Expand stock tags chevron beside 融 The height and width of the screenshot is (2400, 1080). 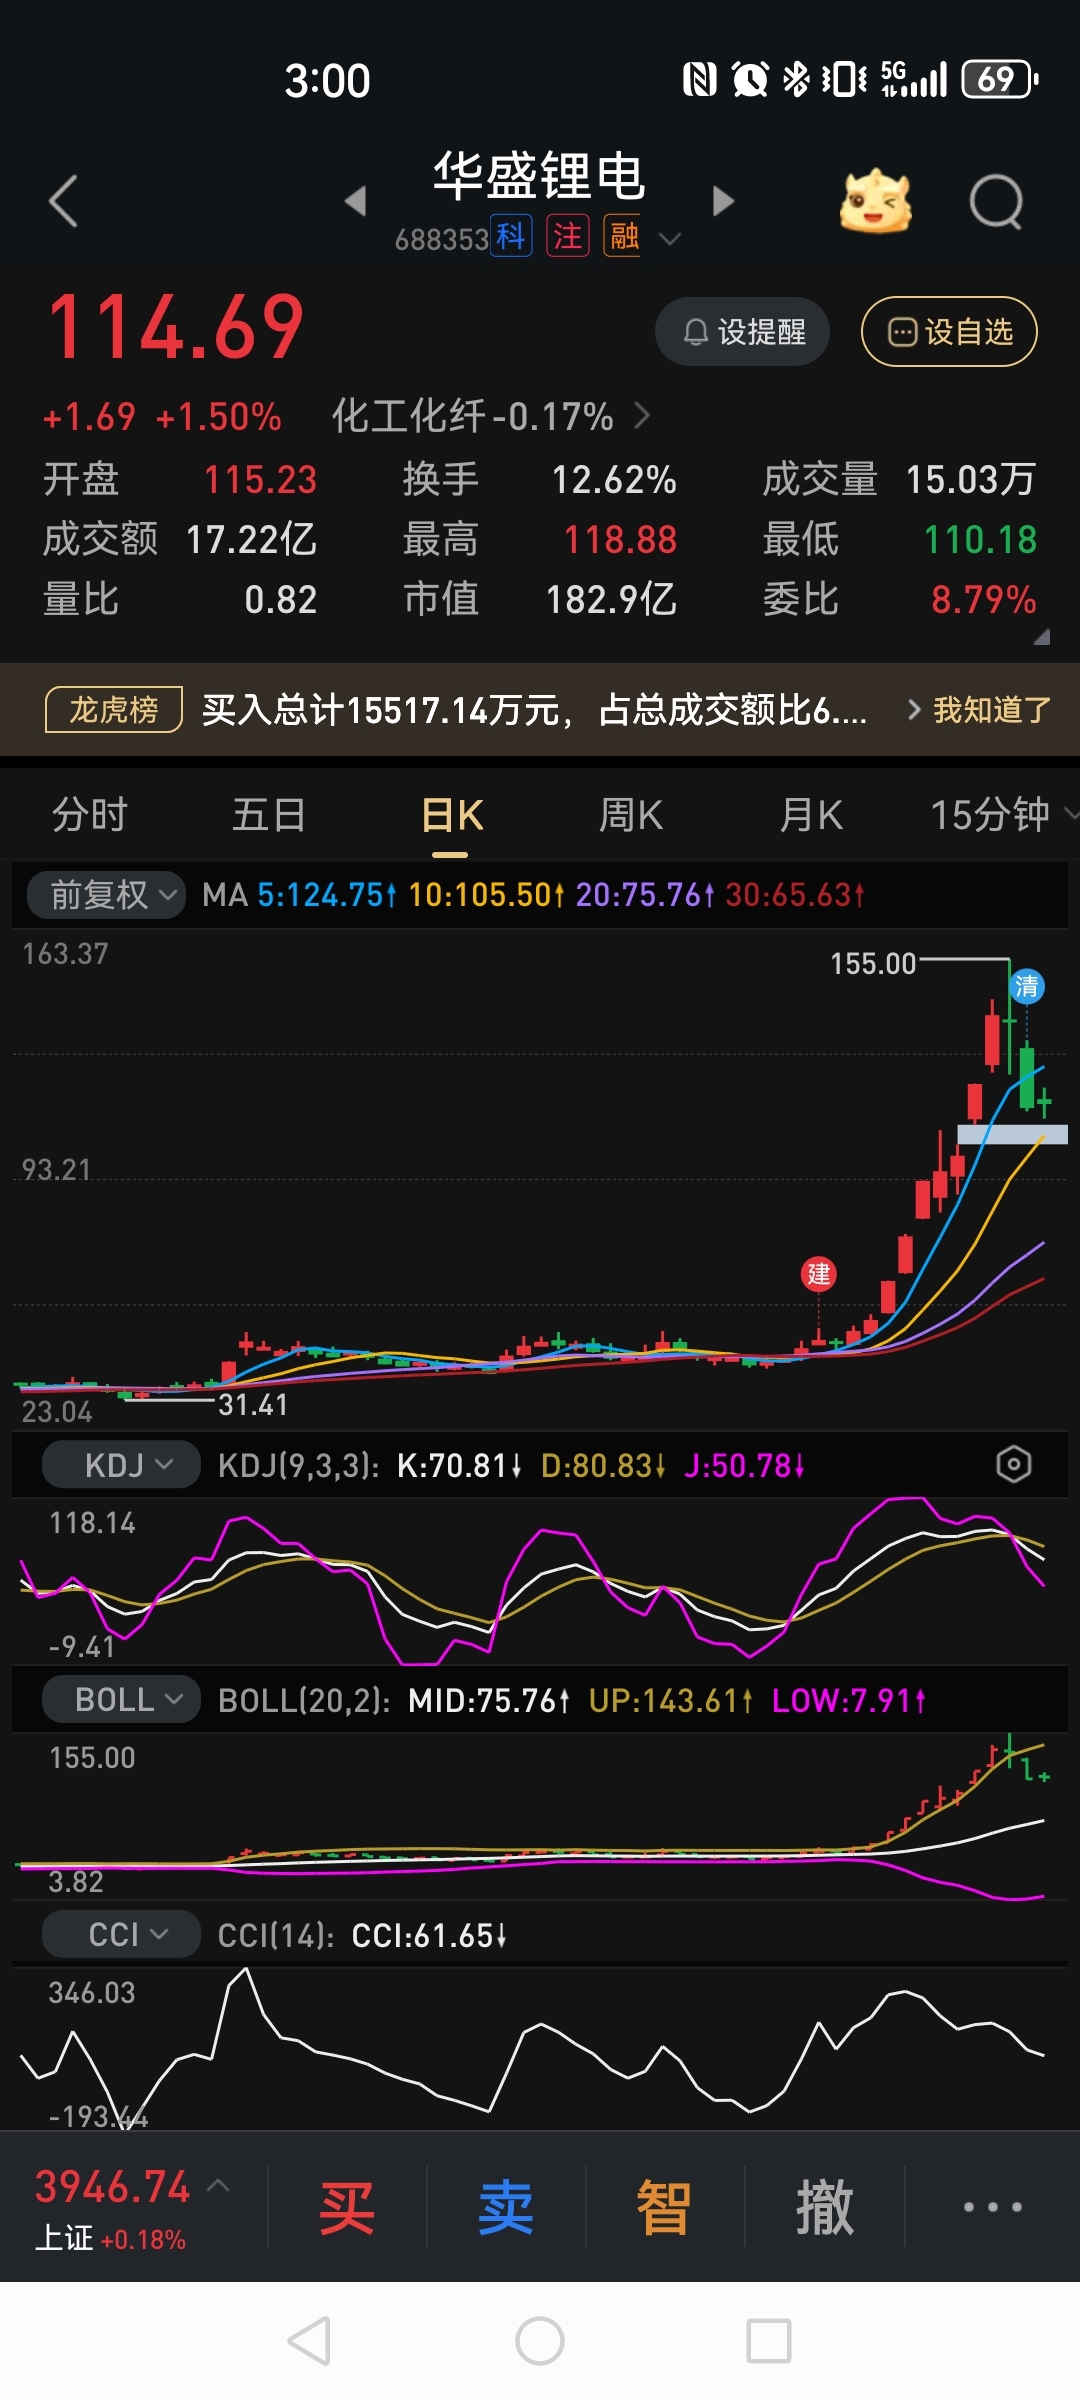(670, 238)
